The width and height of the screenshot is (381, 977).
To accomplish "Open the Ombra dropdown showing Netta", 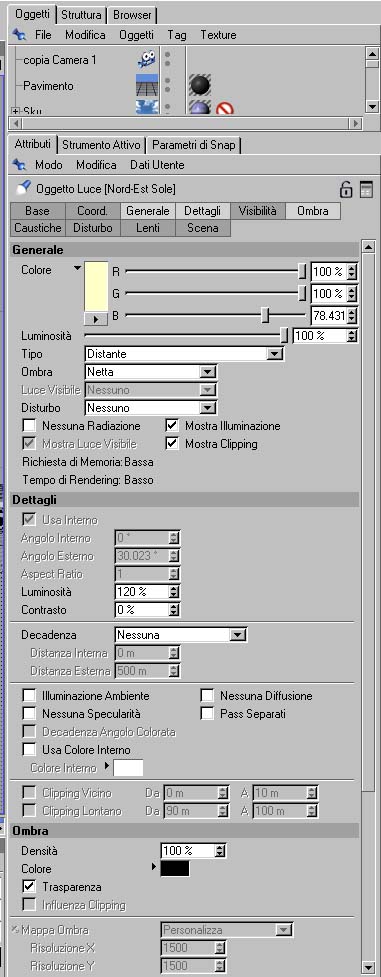I will pyautogui.click(x=150, y=372).
